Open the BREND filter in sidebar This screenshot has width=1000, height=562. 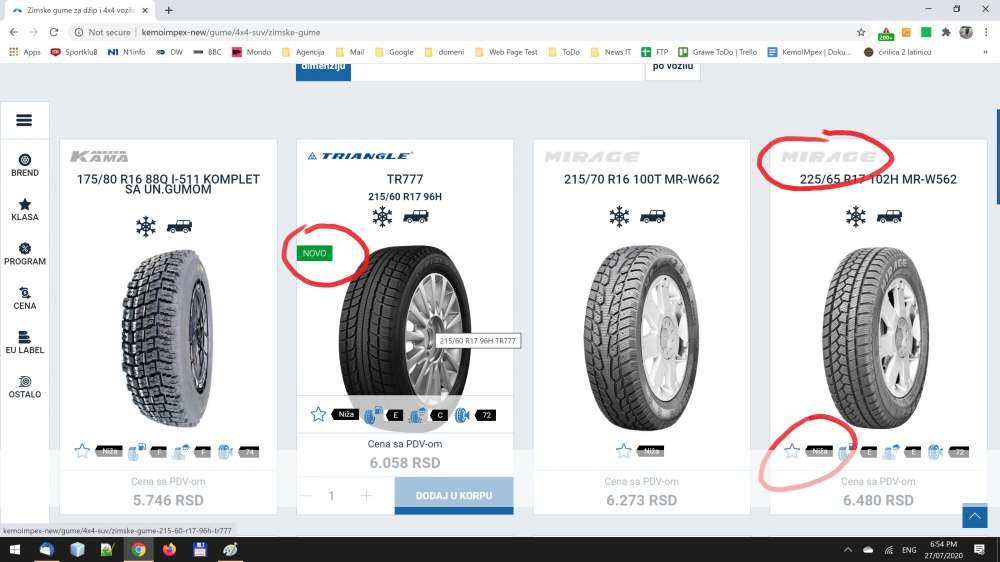click(x=25, y=165)
